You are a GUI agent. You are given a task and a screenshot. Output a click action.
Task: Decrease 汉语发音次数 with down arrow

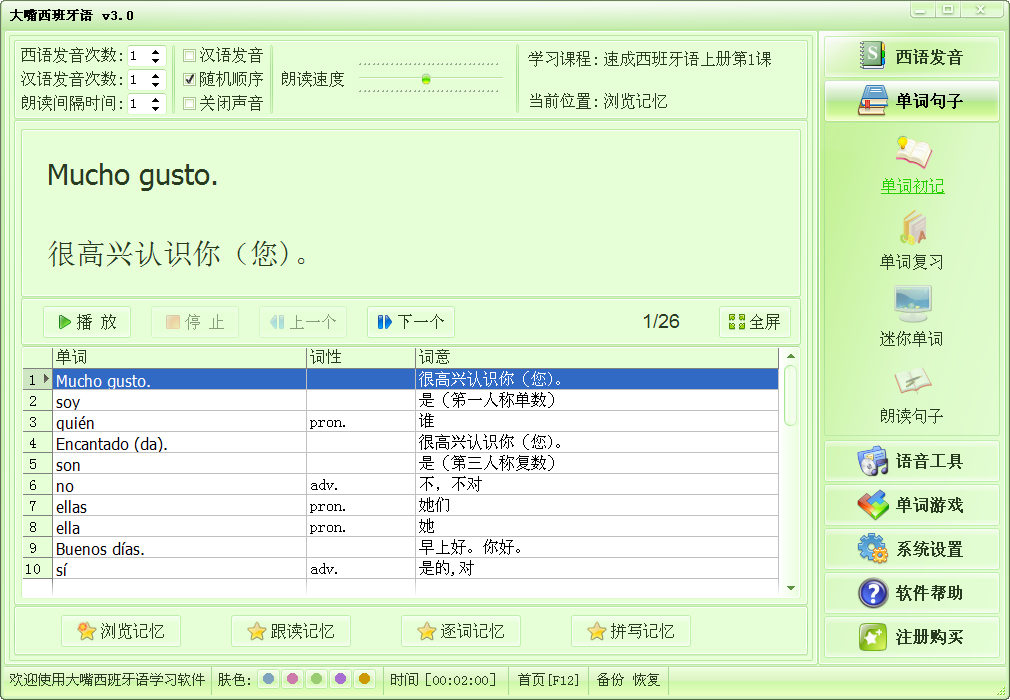tap(156, 84)
